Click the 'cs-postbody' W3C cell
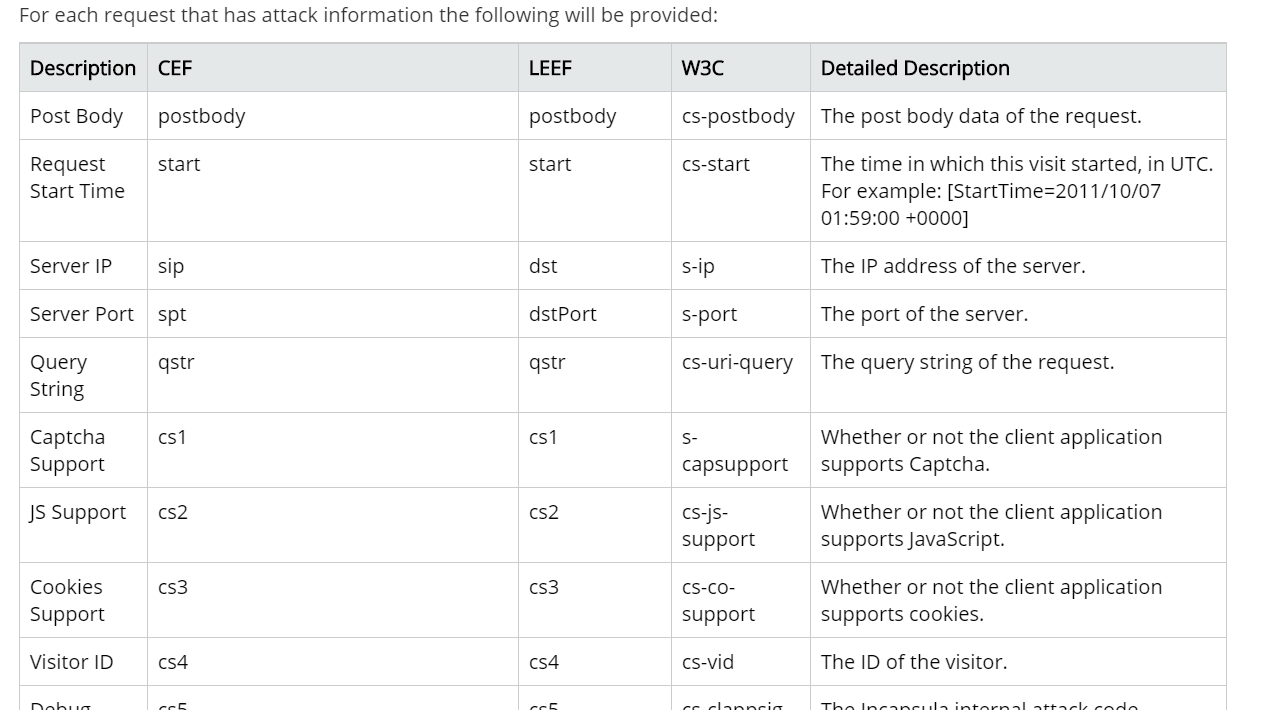The image size is (1278, 710). 738,116
